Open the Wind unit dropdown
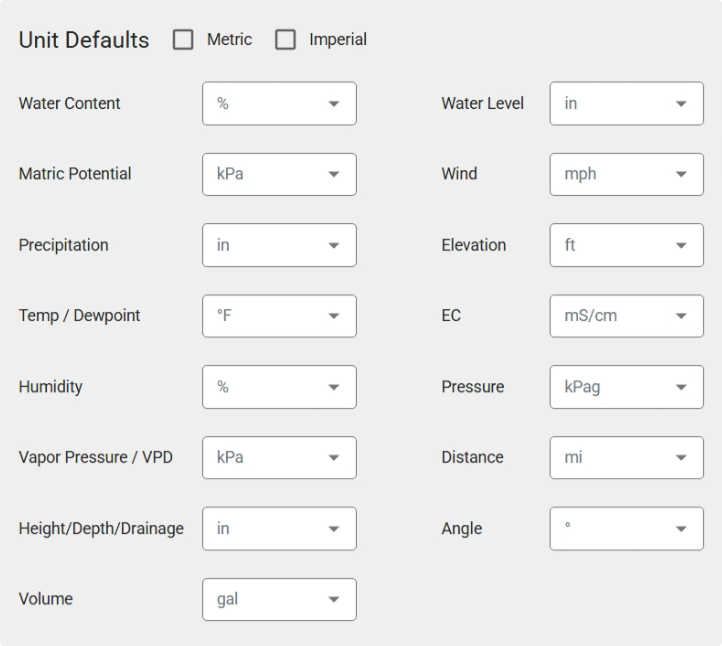Screen dimensions: 722x646 tap(626, 175)
